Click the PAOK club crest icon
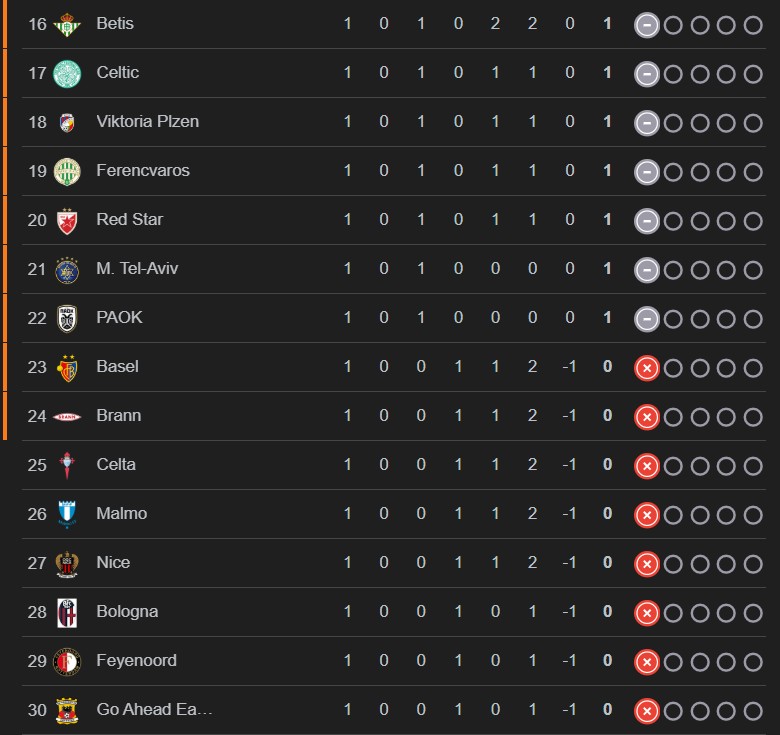This screenshot has width=780, height=735. tap(67, 318)
